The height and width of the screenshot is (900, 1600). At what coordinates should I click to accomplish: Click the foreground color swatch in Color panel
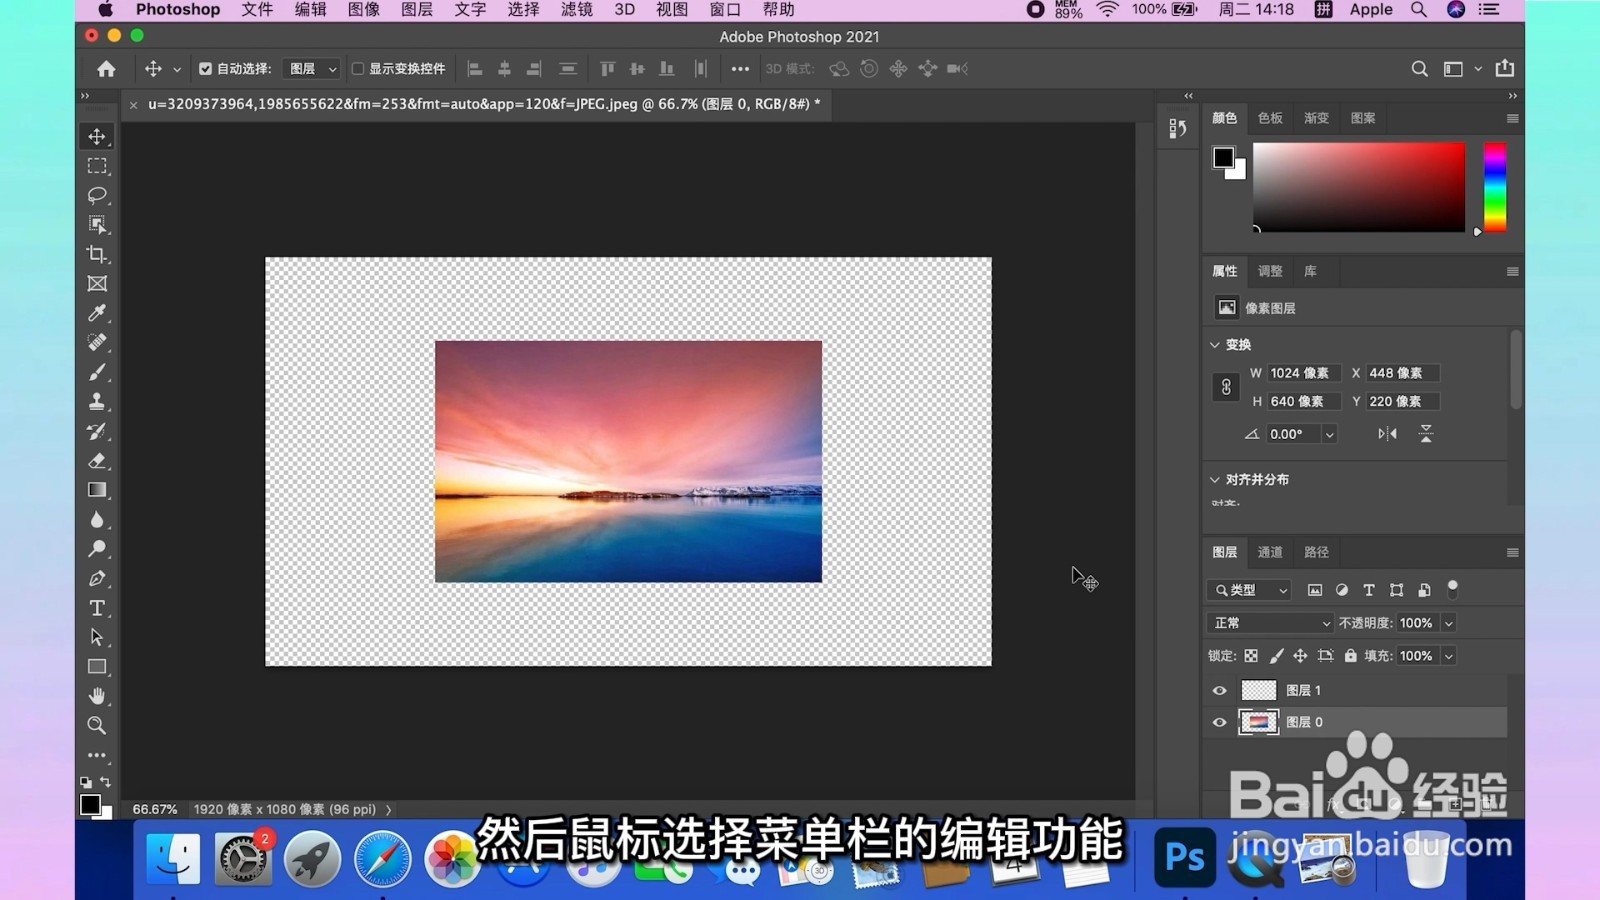tap(1223, 157)
